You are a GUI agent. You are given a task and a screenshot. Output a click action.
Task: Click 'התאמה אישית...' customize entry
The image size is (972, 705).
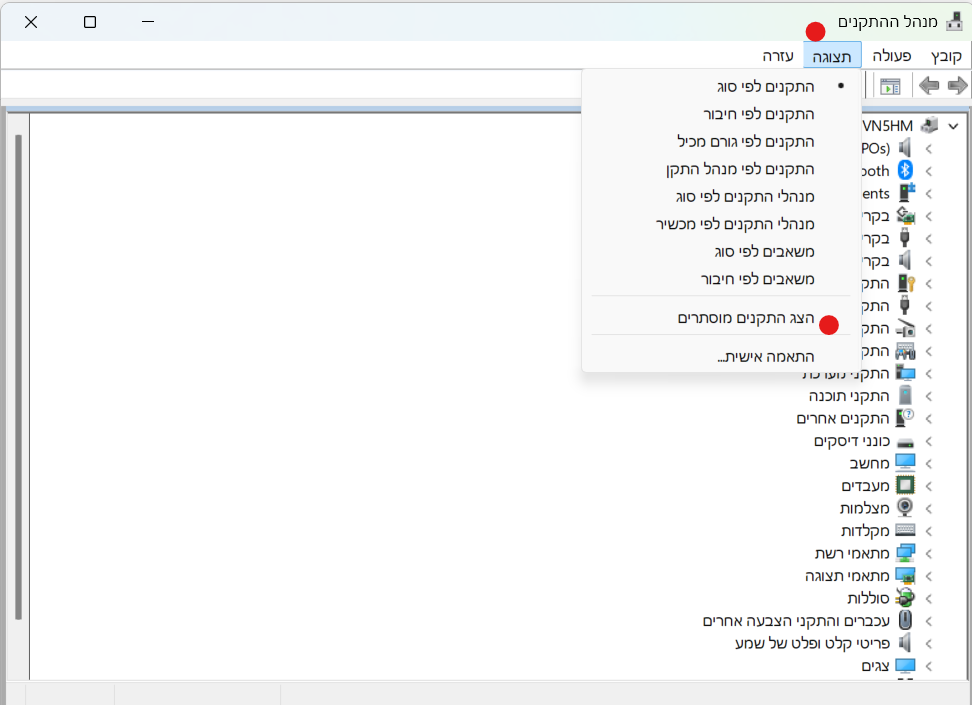pyautogui.click(x=765, y=356)
